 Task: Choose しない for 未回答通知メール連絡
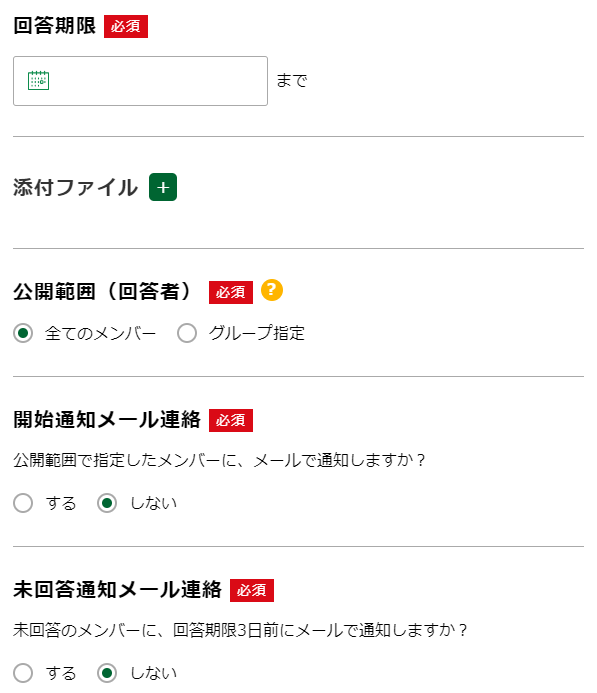click(107, 673)
